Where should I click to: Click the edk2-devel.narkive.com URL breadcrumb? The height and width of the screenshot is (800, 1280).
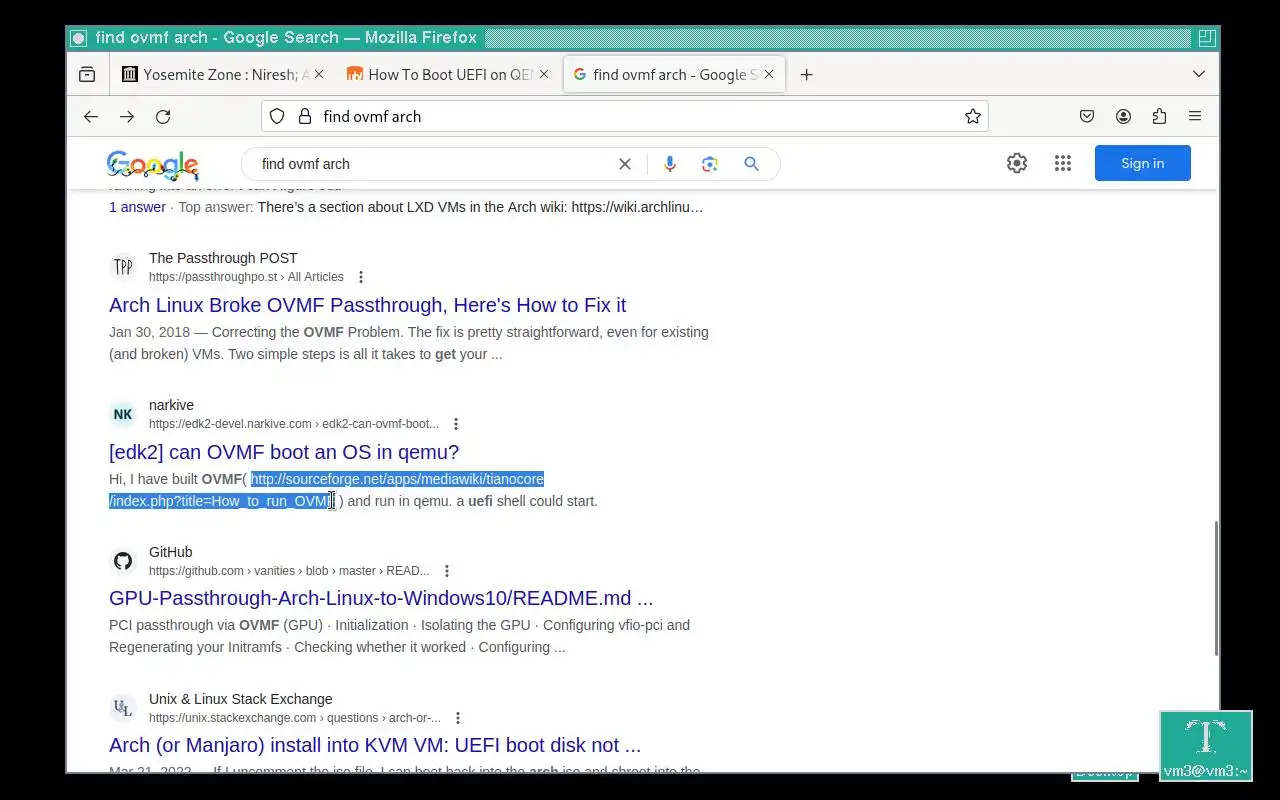[294, 424]
